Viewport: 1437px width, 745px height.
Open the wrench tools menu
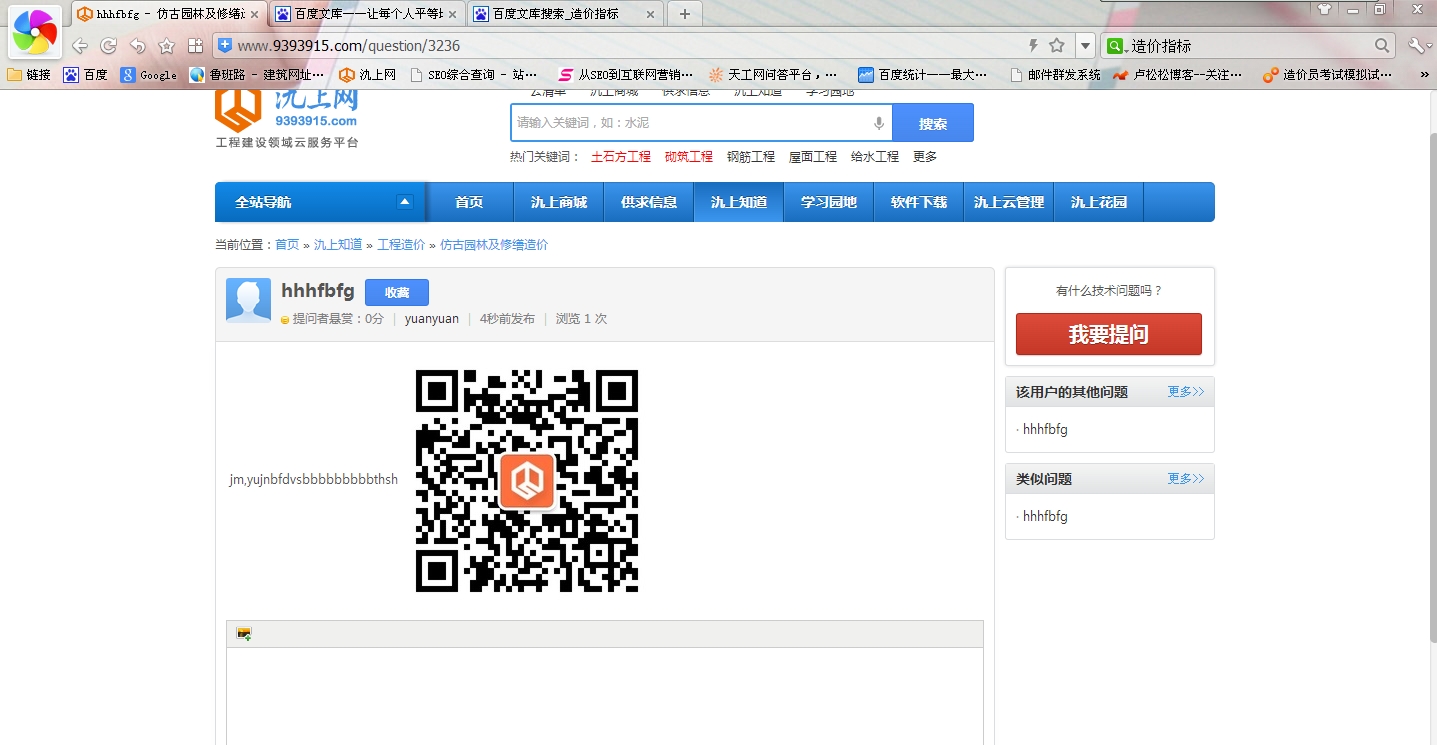coord(1419,46)
